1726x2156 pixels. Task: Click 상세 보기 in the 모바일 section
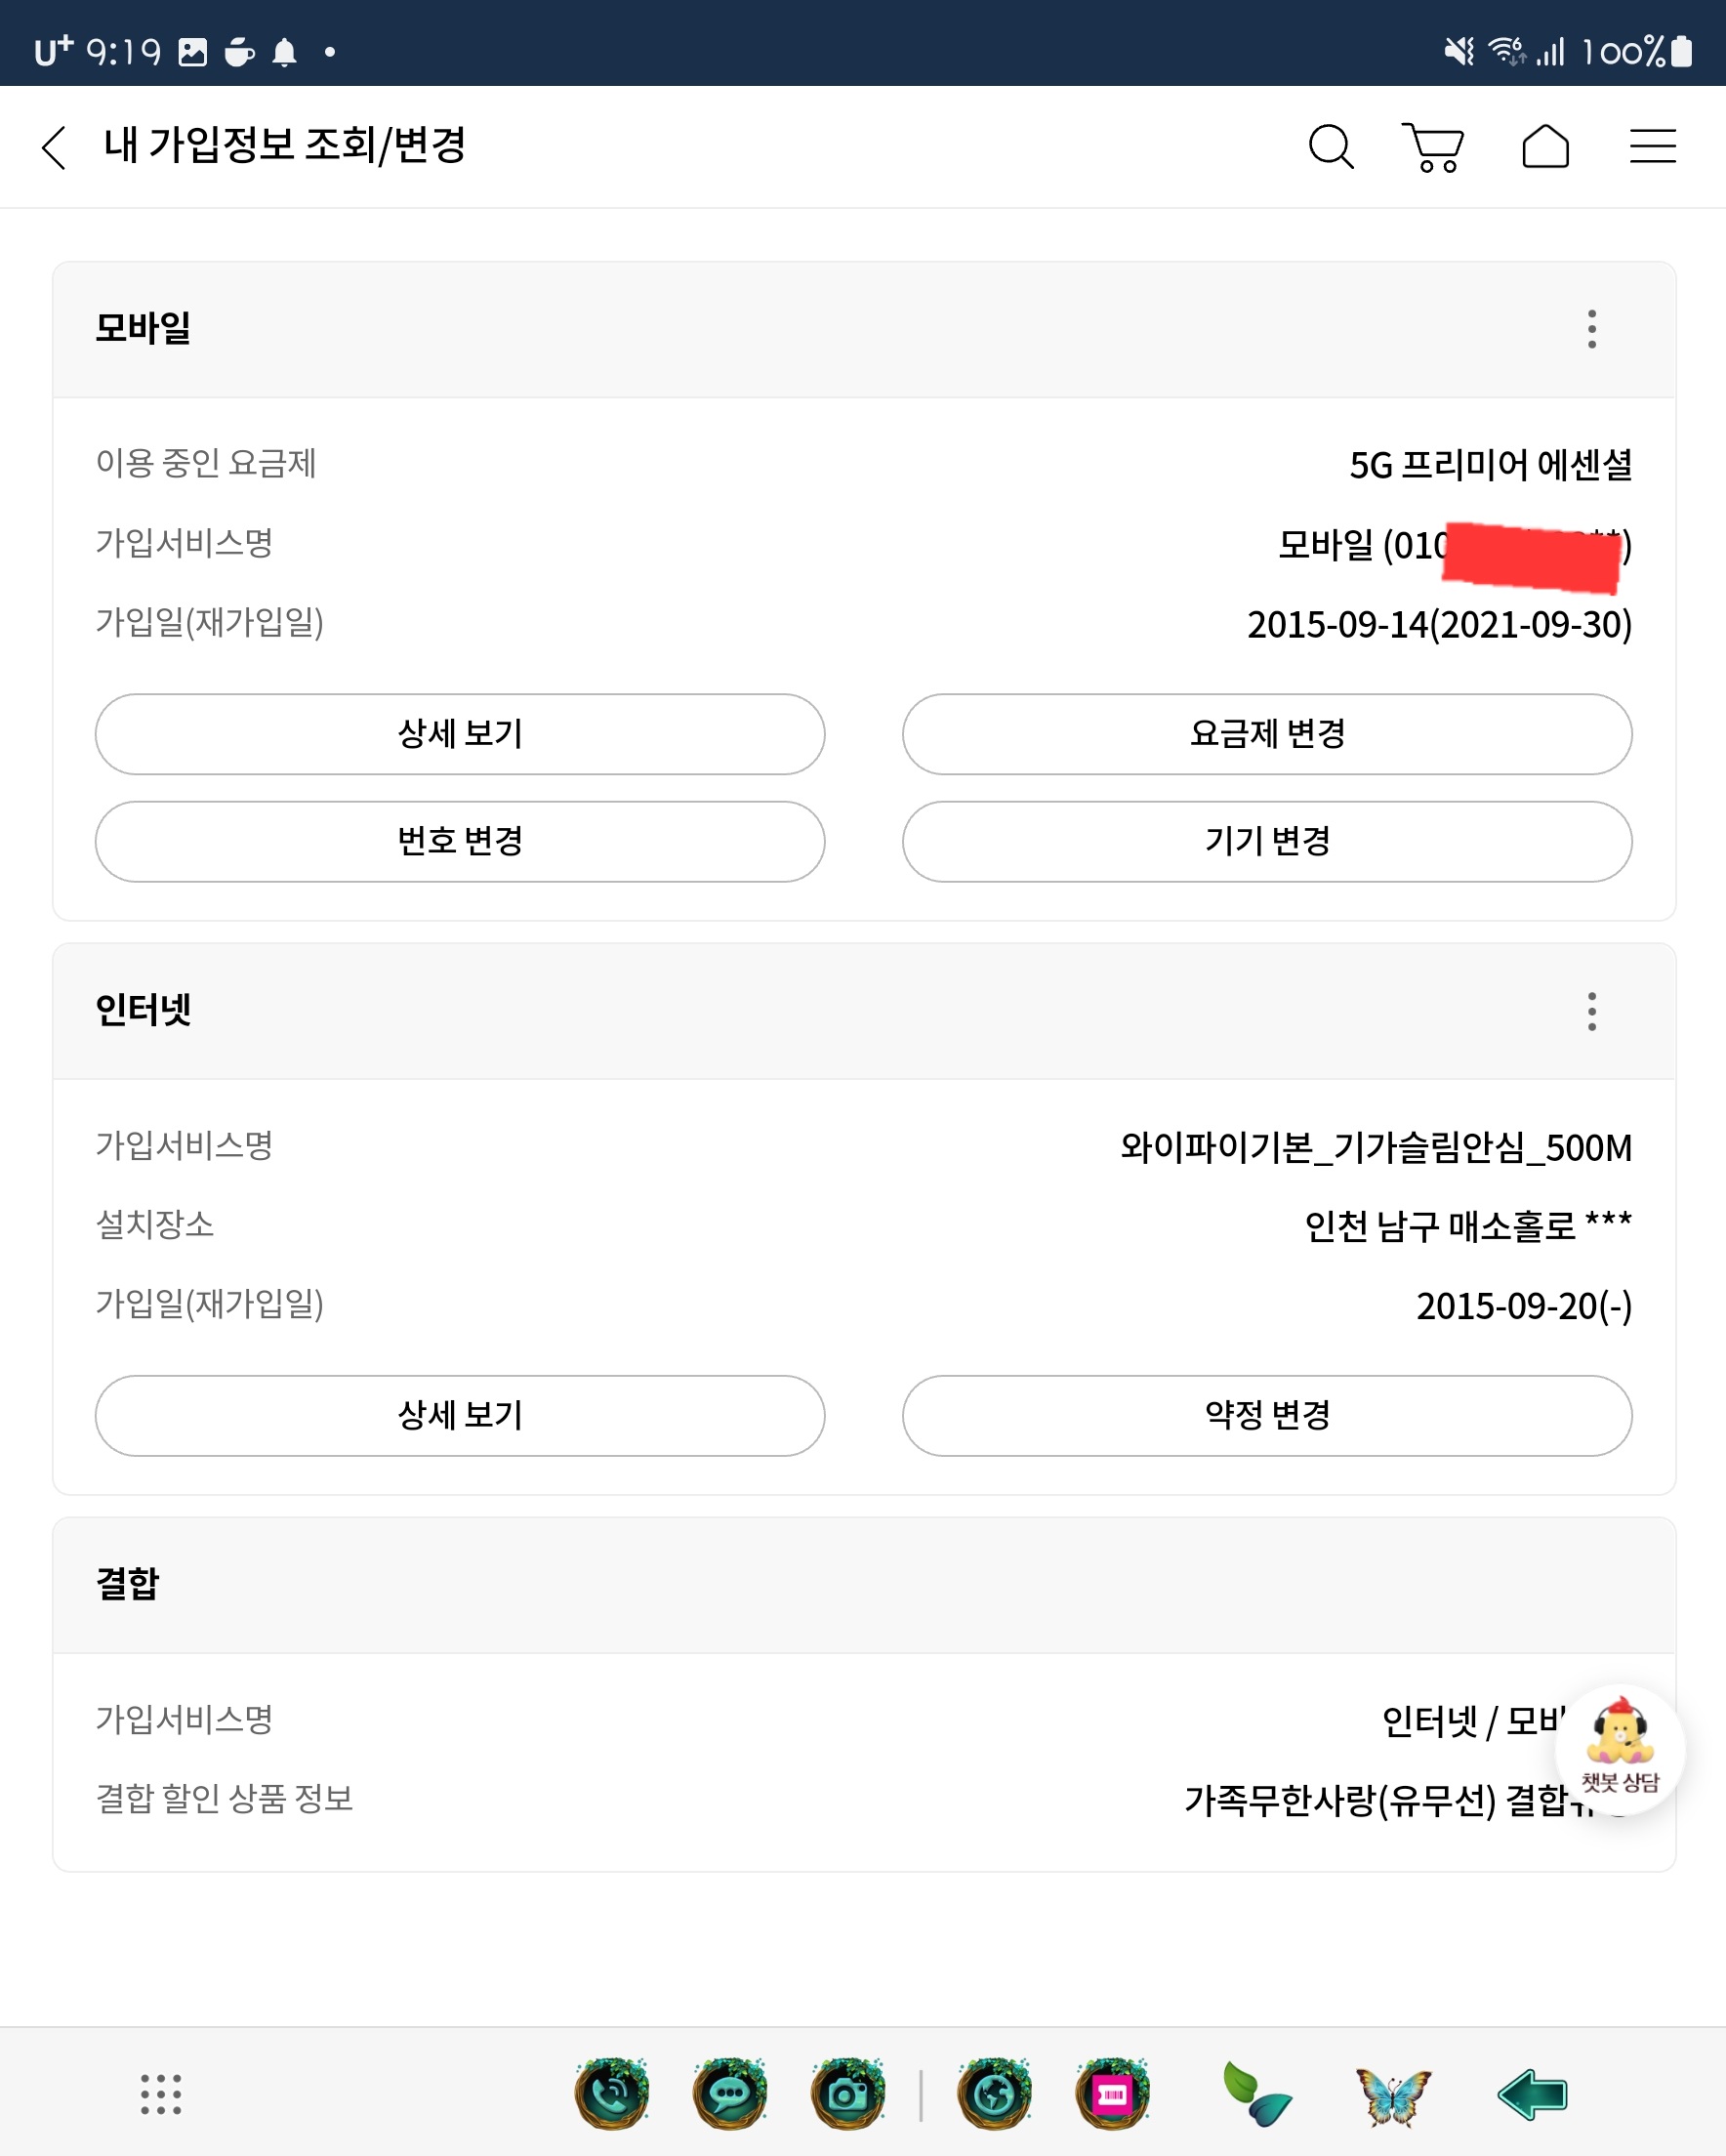coord(460,734)
